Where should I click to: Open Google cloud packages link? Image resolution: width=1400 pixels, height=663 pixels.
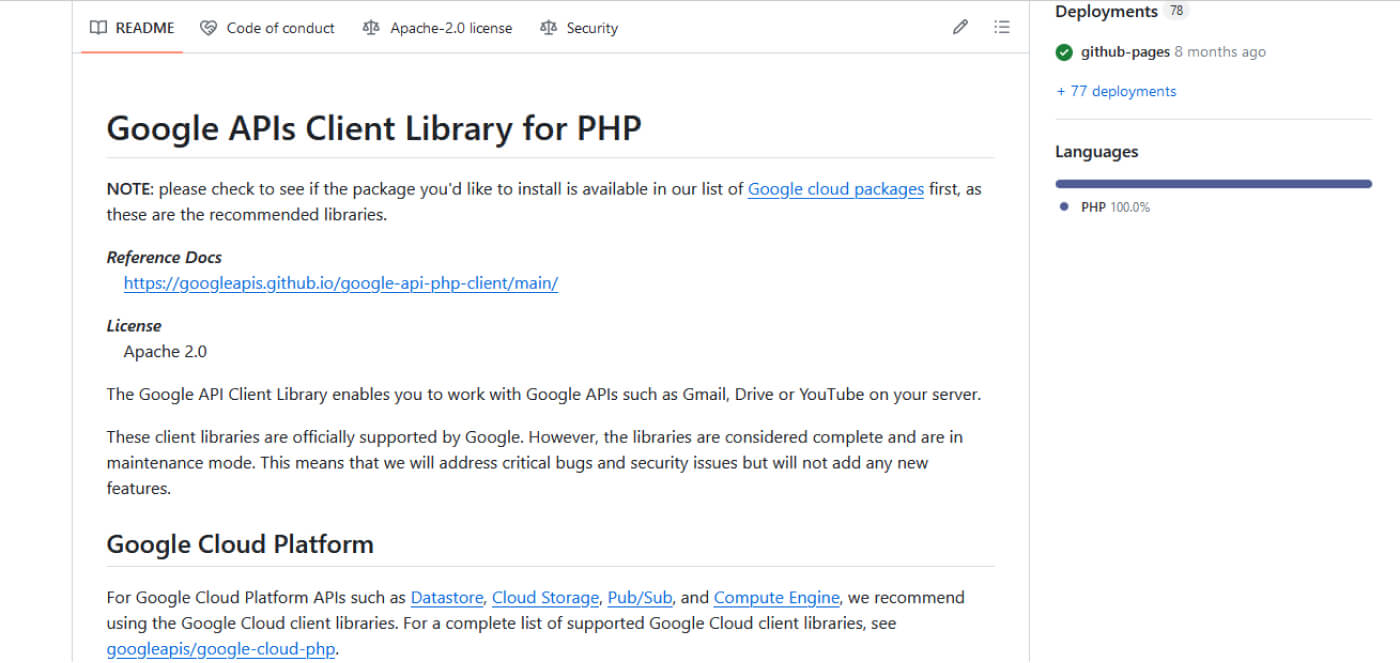[x=836, y=189]
